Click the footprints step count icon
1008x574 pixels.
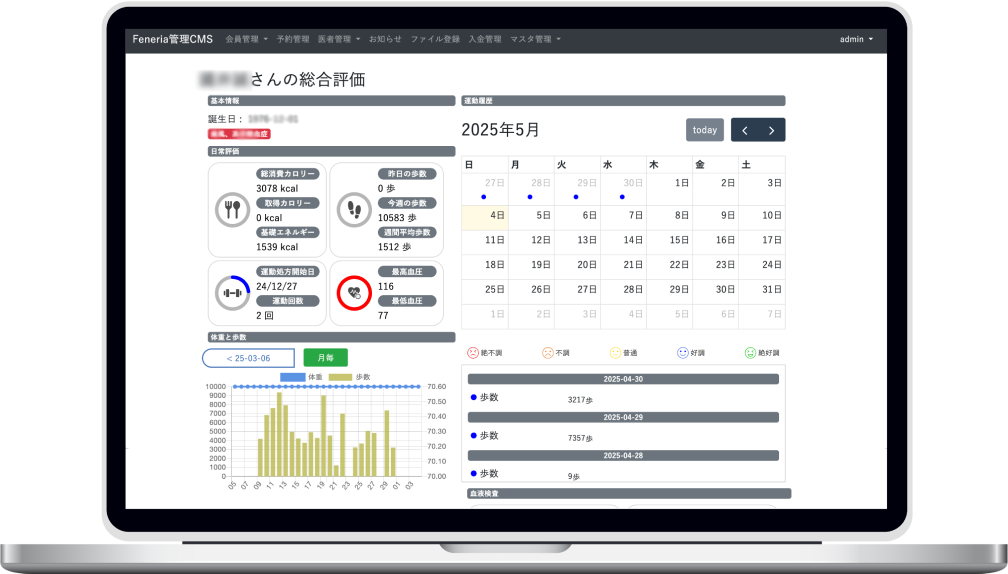tap(354, 210)
